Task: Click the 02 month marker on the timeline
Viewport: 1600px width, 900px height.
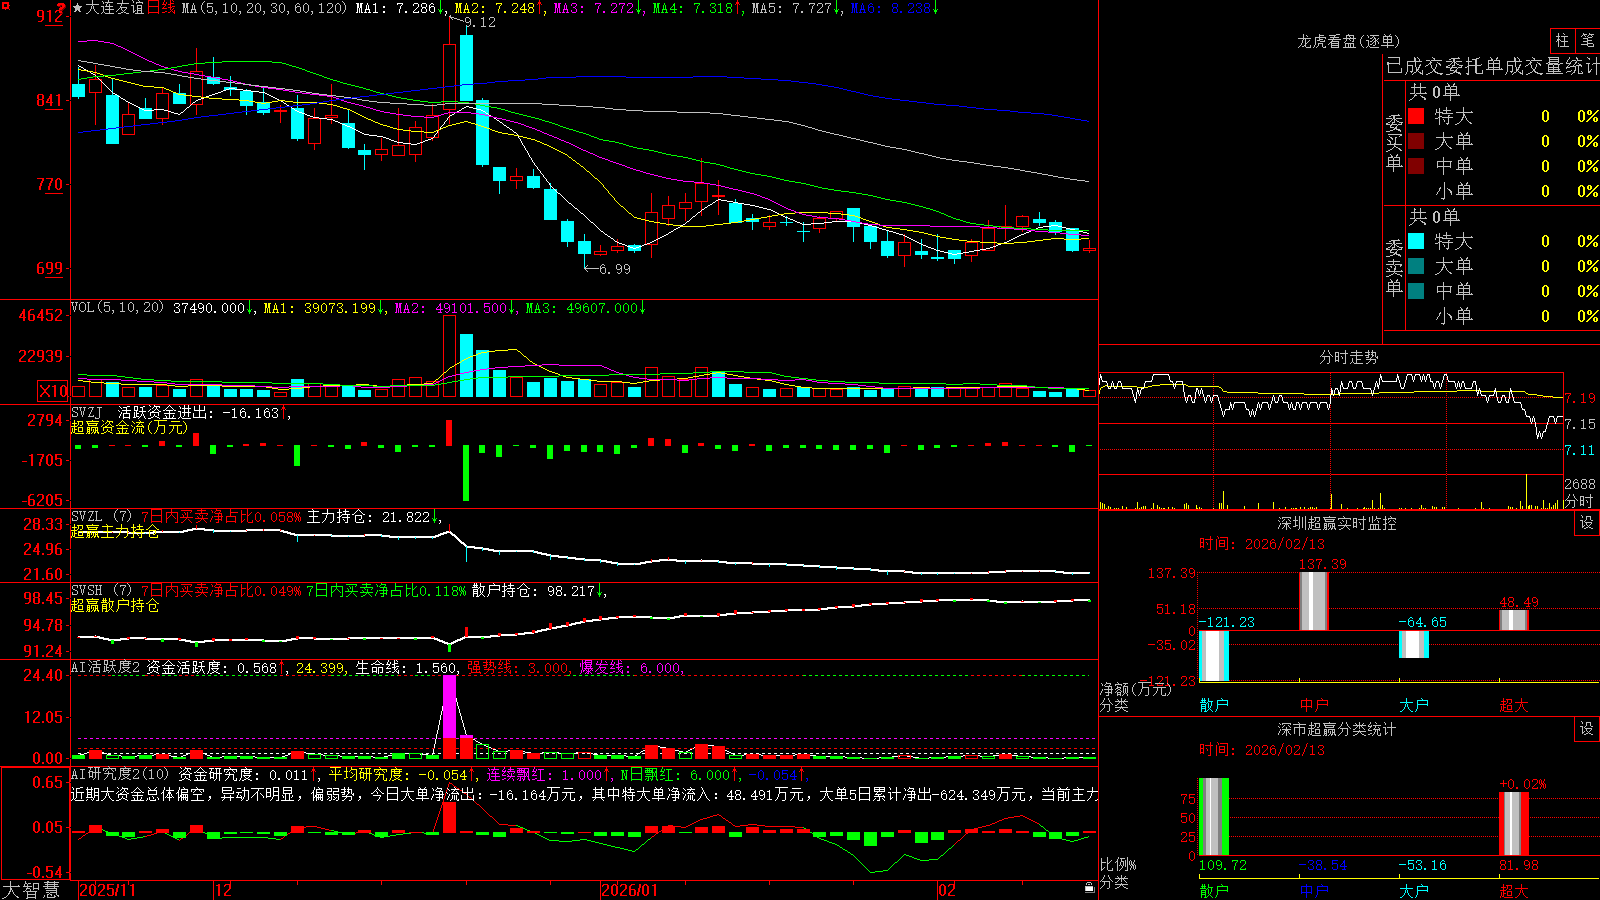Action: [x=947, y=890]
